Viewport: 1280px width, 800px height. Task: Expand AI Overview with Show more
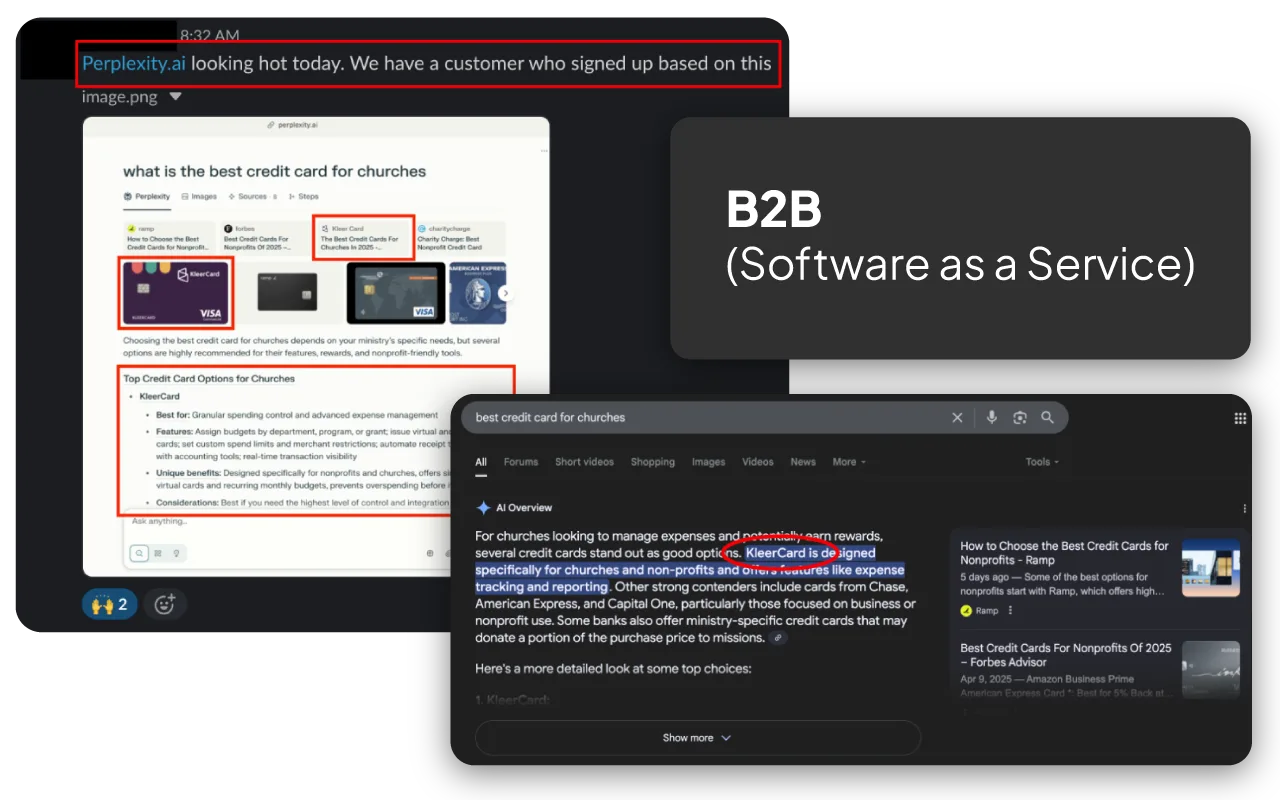697,738
